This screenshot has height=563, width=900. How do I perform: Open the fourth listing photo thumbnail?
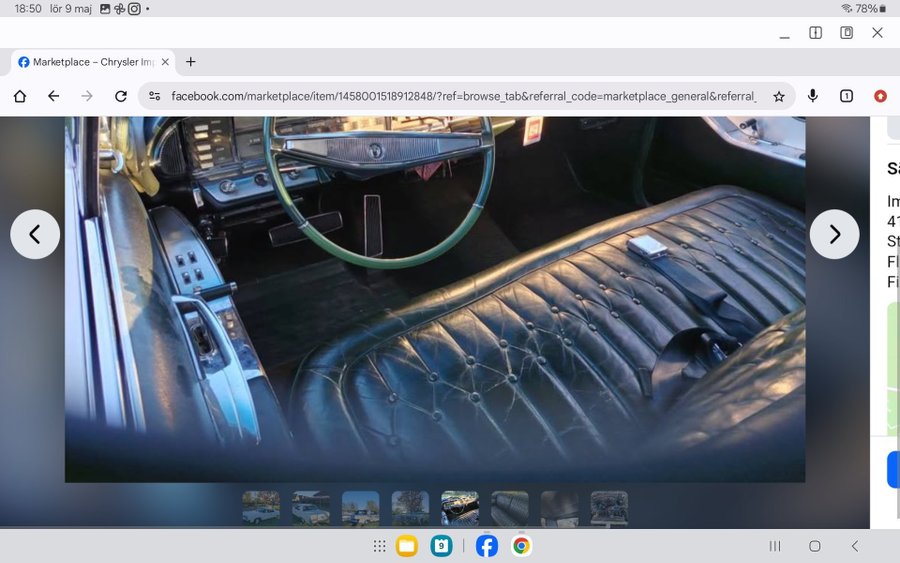[x=410, y=508]
